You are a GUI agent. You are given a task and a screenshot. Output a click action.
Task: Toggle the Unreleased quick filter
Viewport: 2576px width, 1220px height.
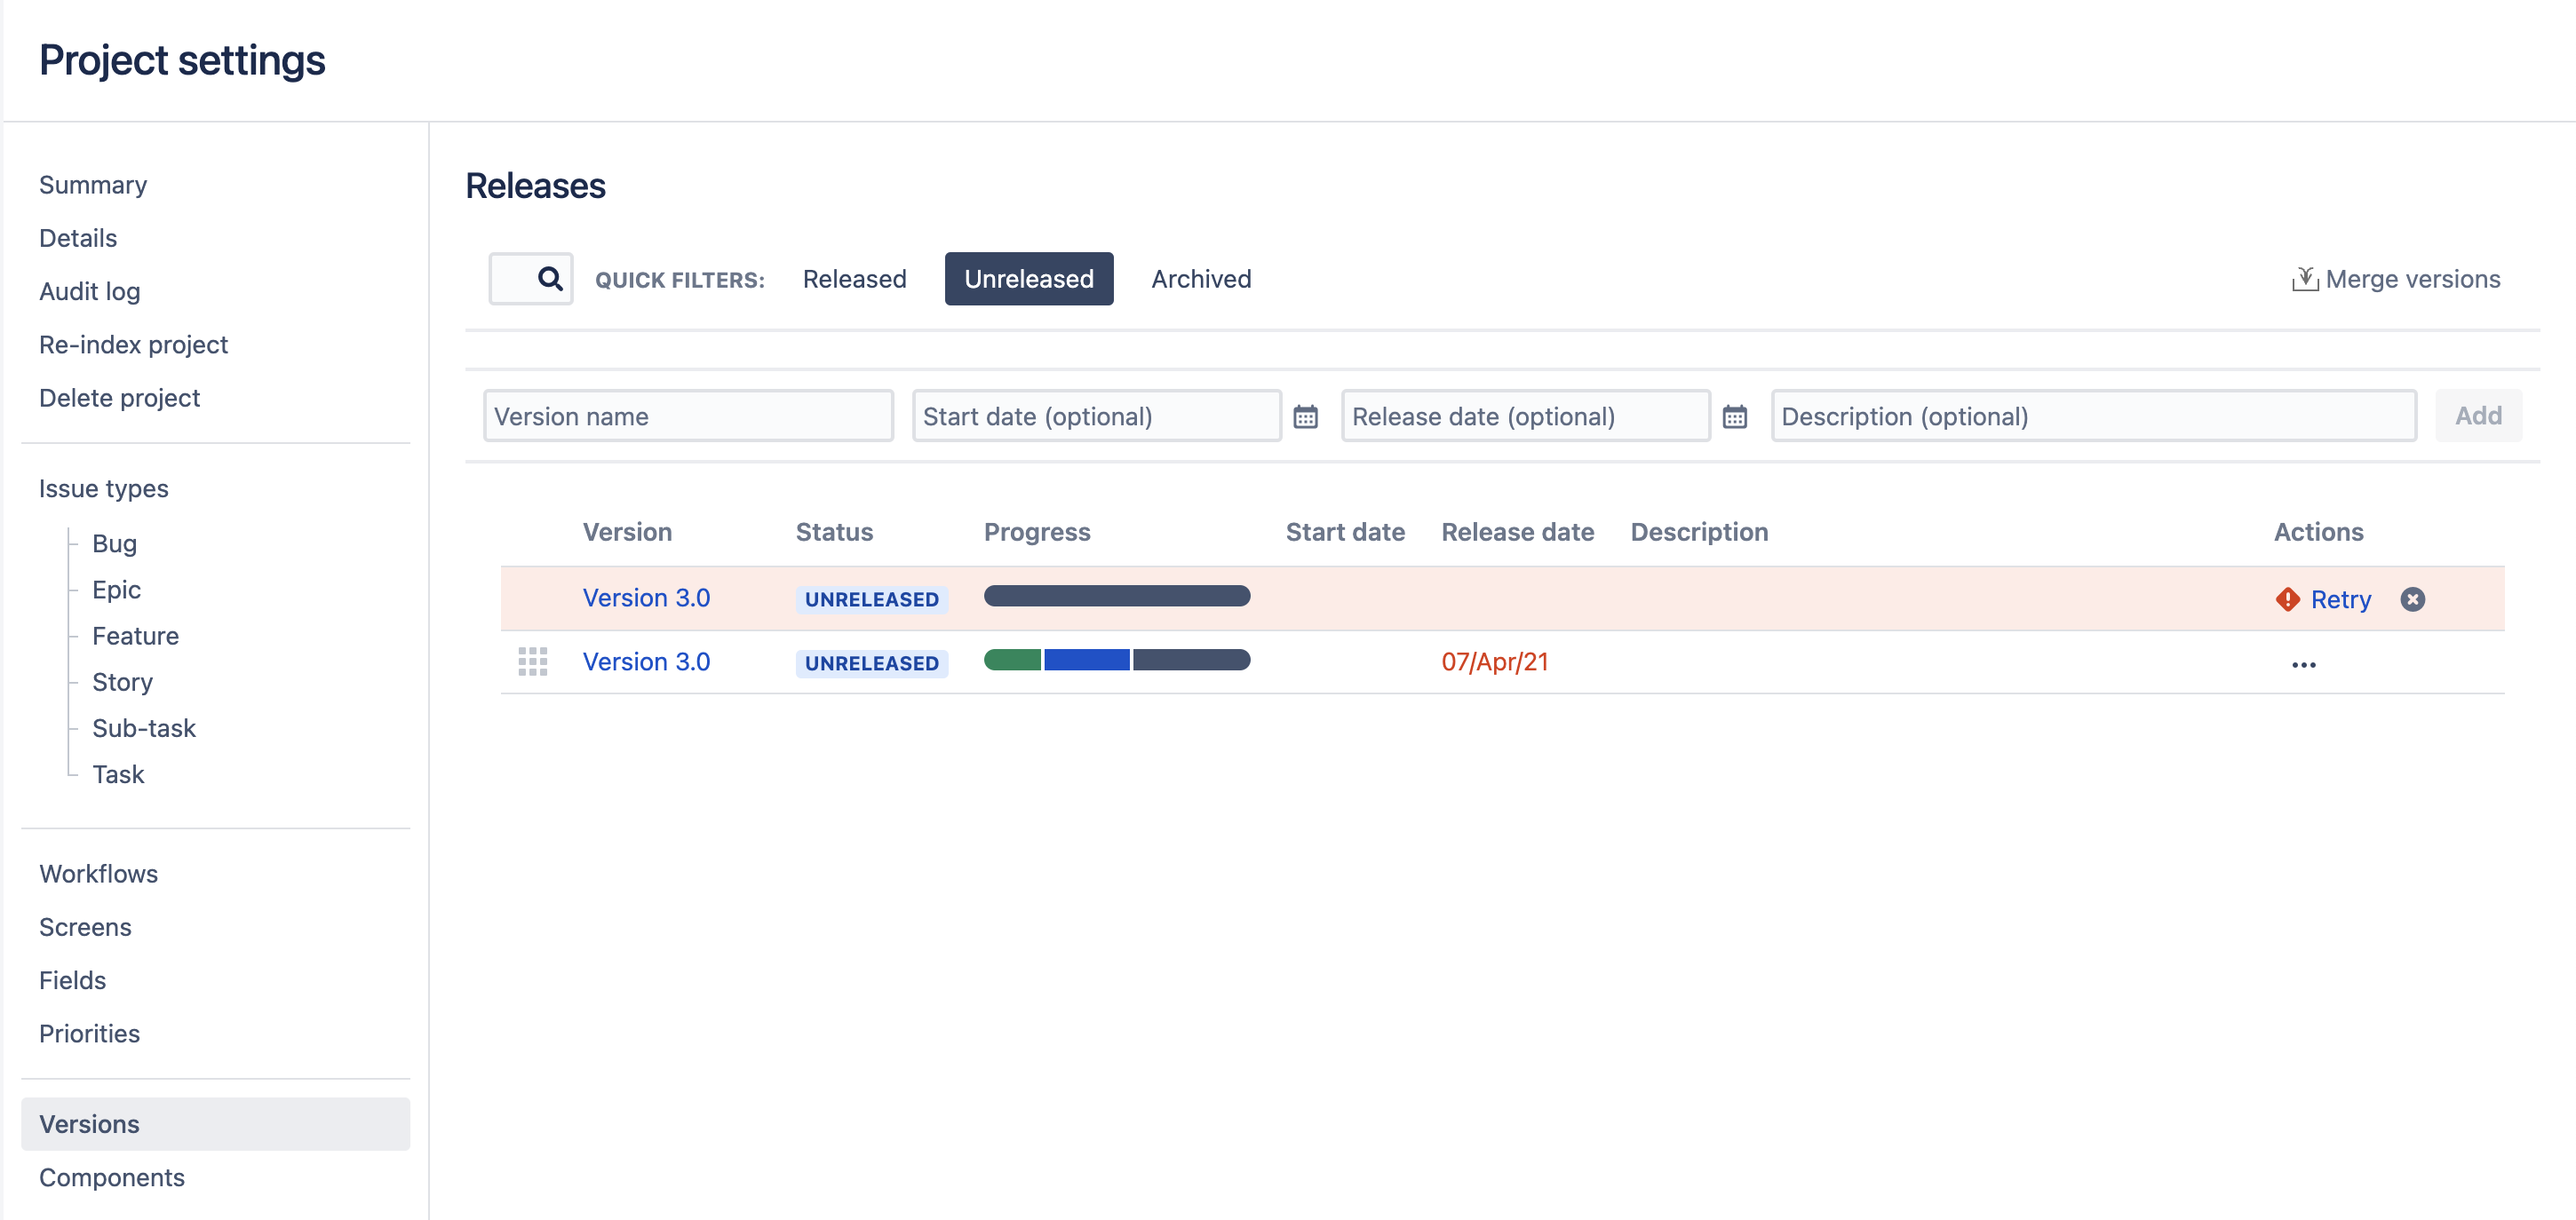[1028, 278]
